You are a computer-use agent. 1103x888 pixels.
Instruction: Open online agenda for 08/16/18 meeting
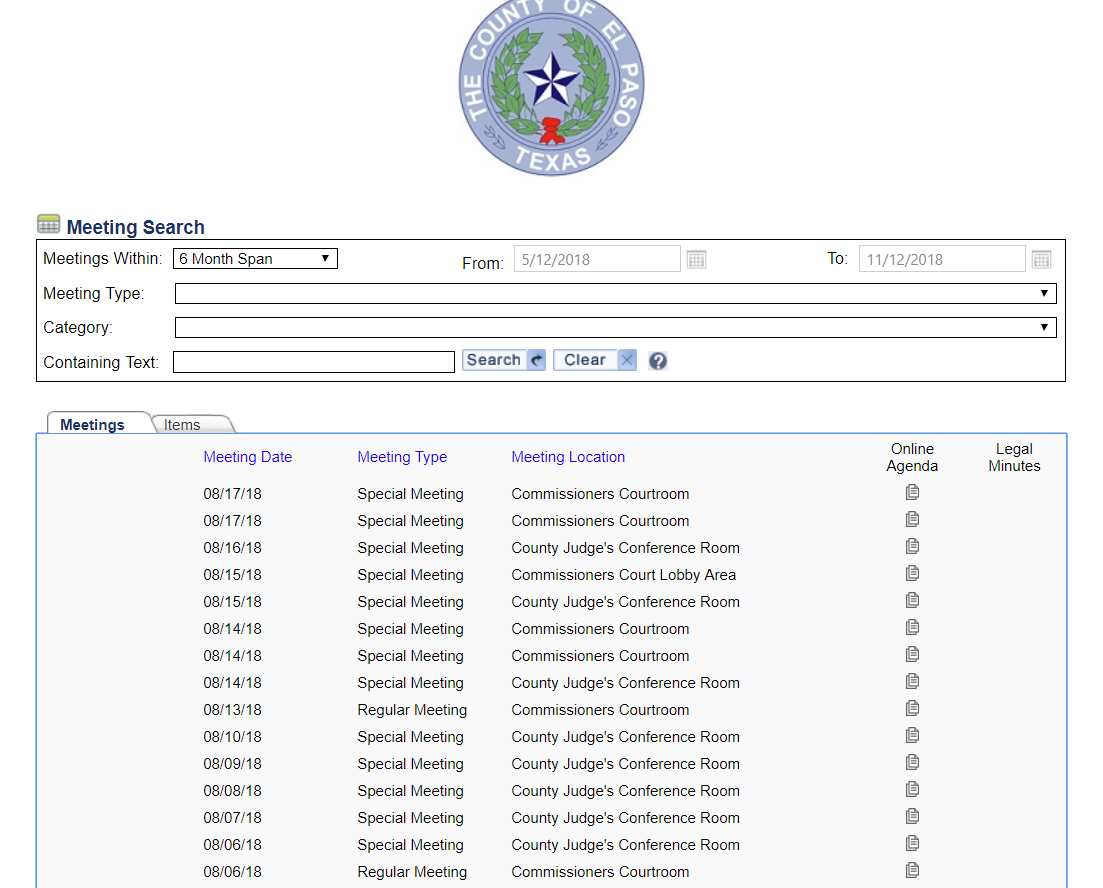coord(912,547)
